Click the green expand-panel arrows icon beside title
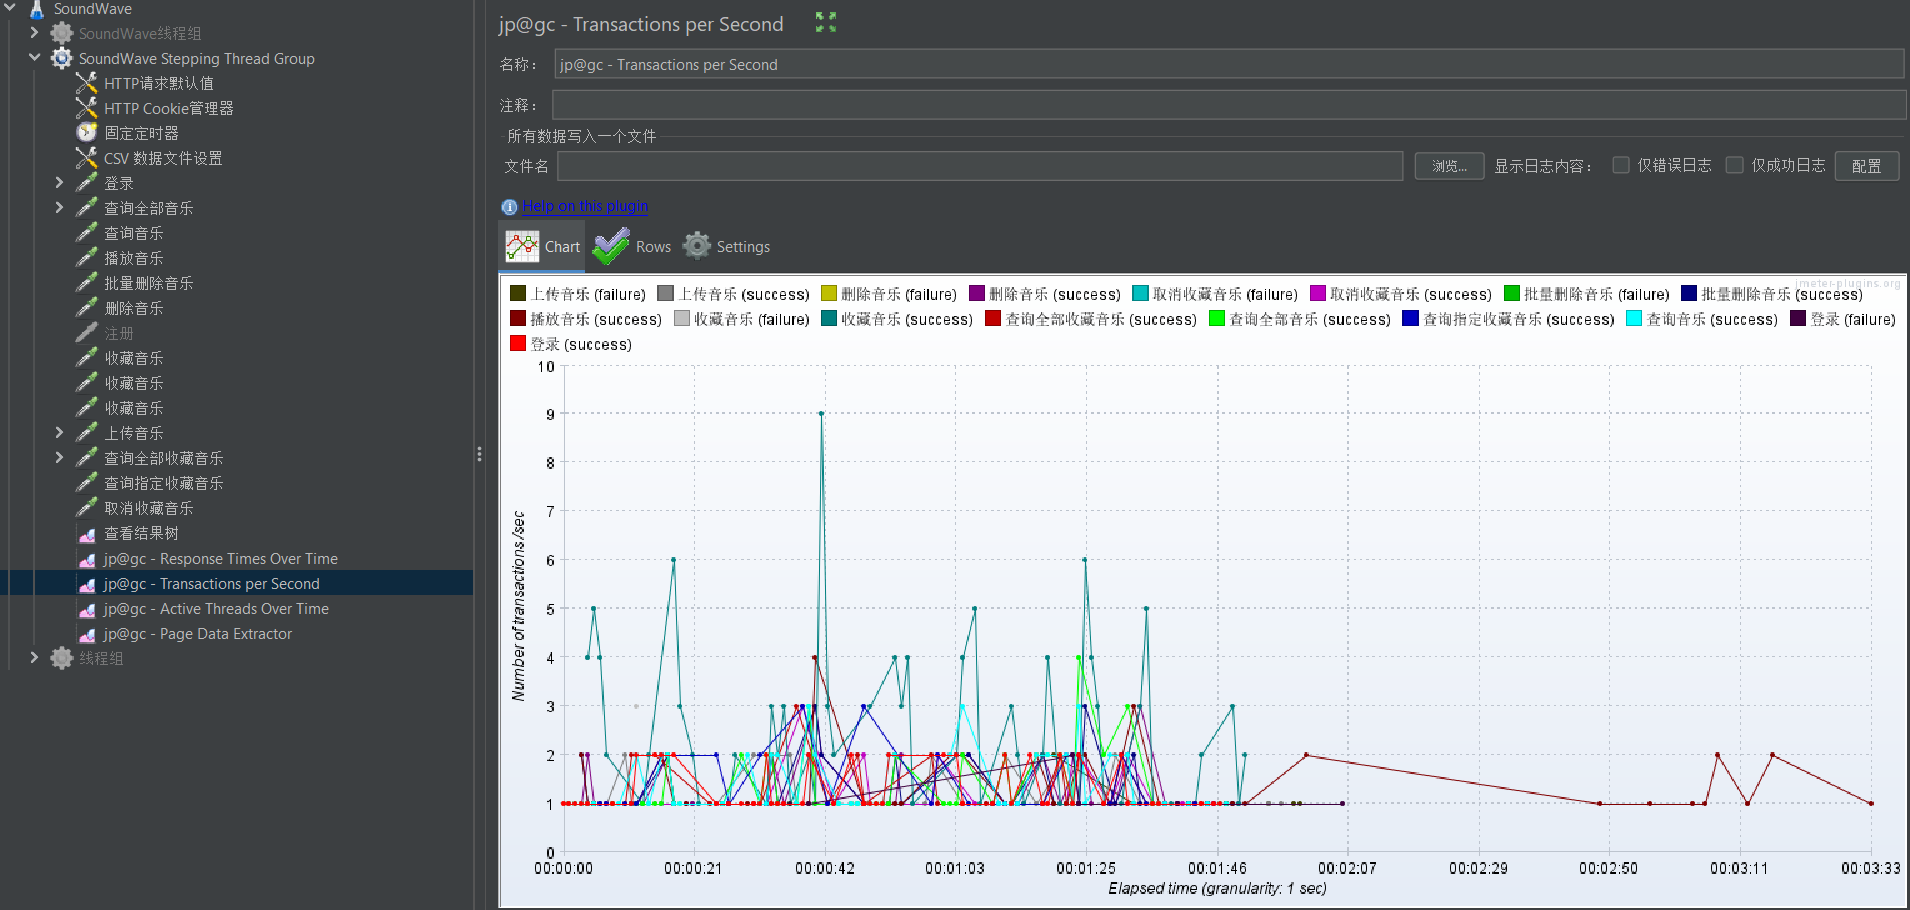1910x910 pixels. 826,22
